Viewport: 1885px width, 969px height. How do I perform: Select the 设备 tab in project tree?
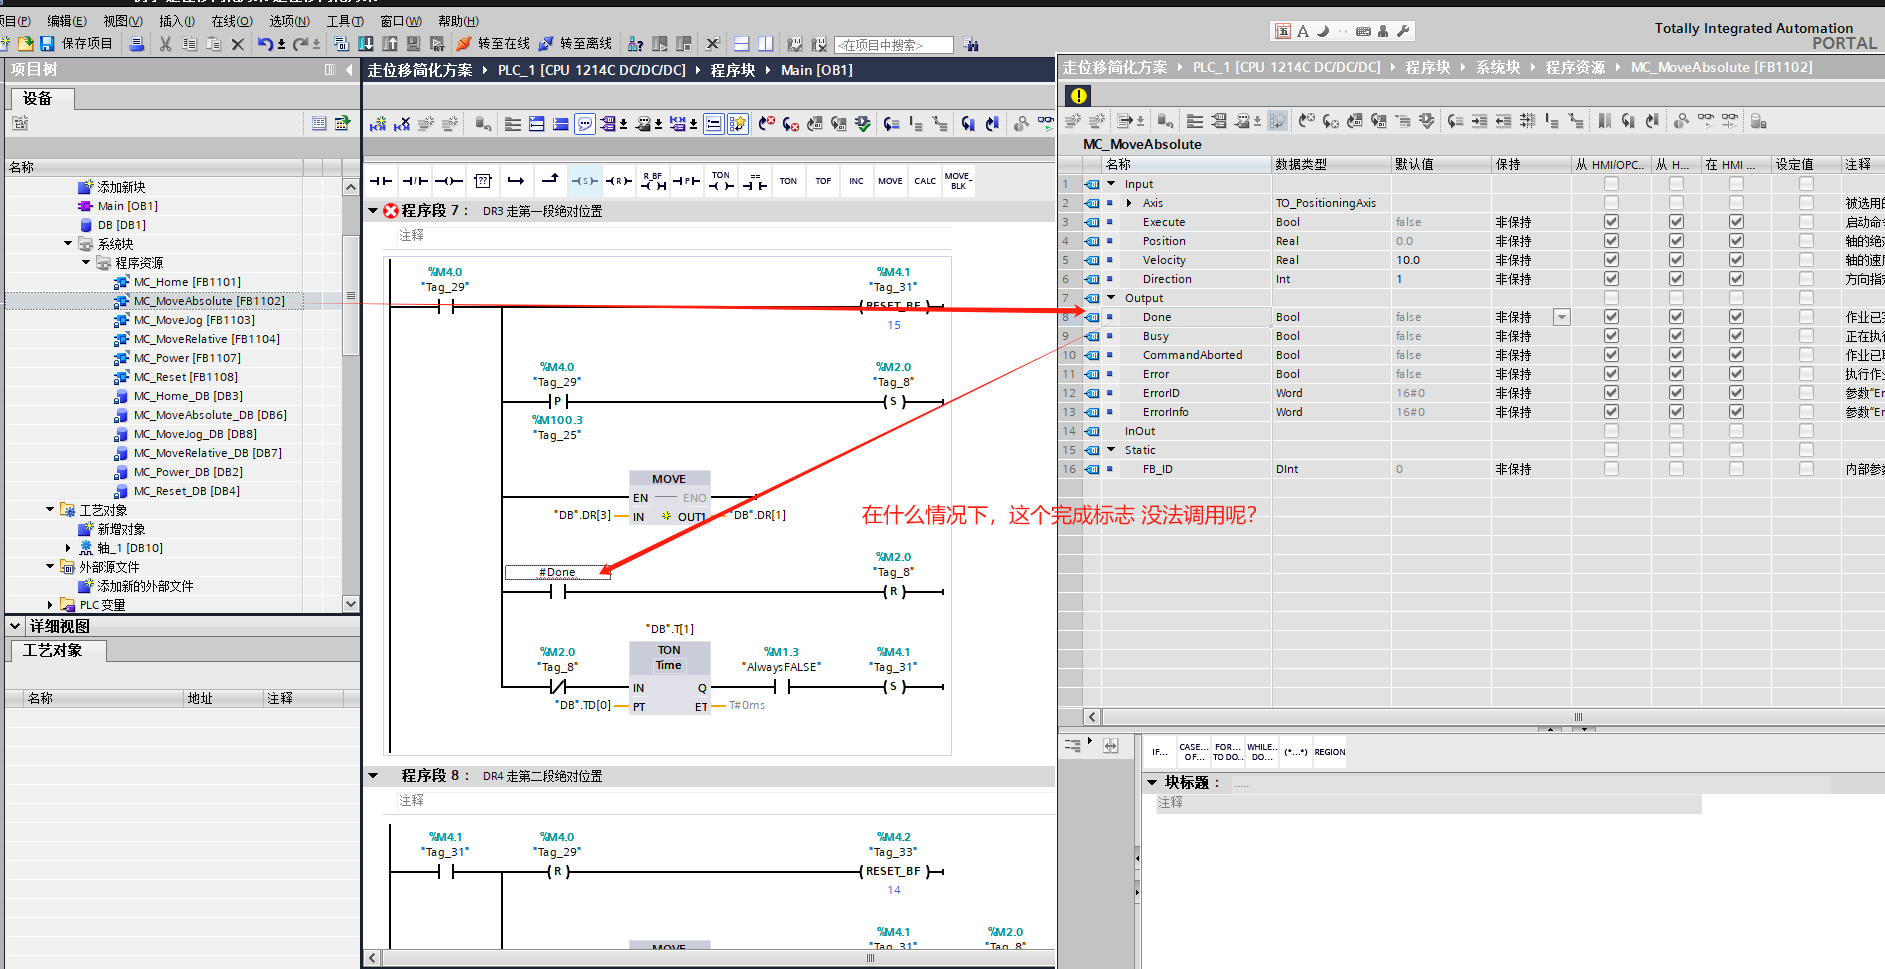(x=38, y=98)
